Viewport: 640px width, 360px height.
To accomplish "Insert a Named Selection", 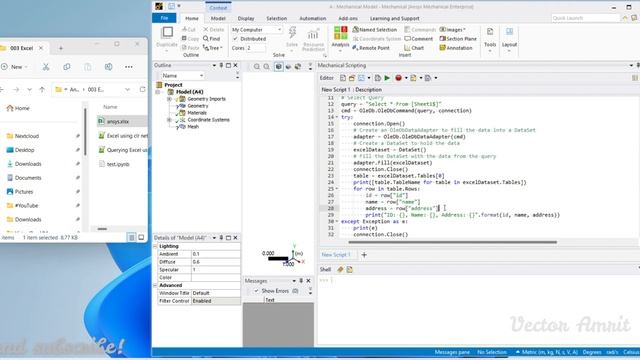I will [x=375, y=29].
